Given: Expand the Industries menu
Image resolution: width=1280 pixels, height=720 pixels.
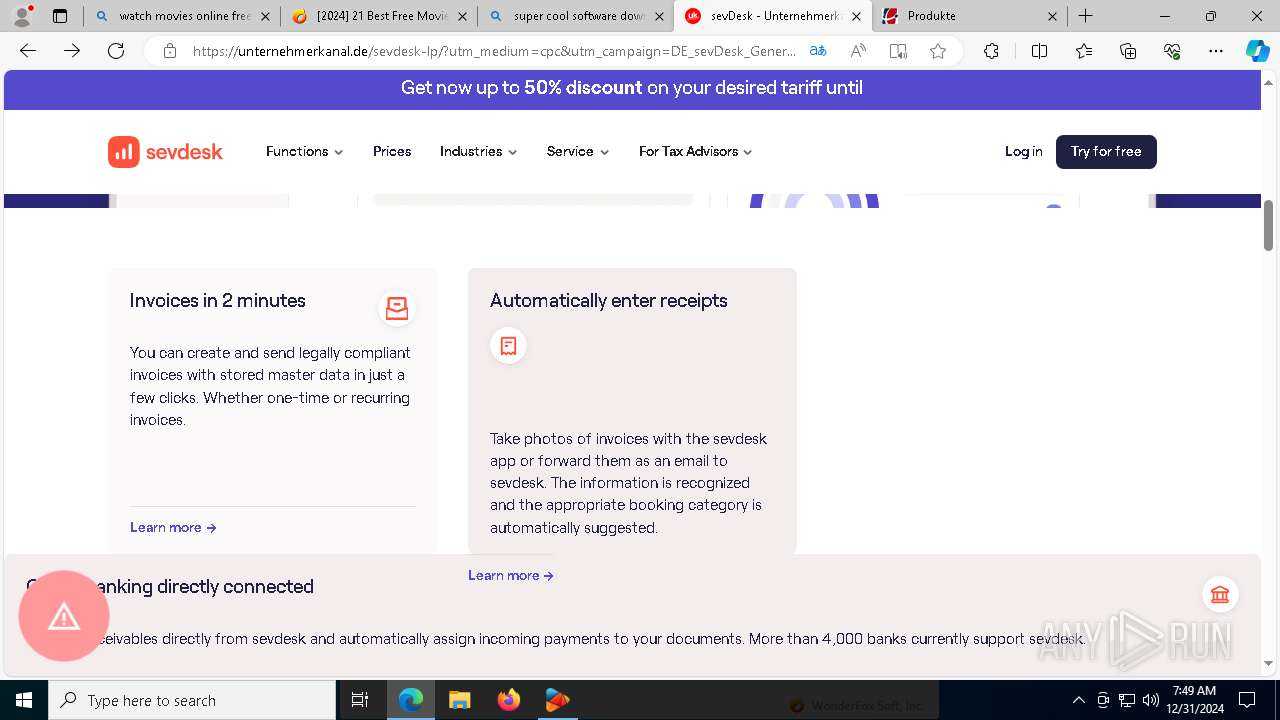Looking at the screenshot, I should pos(478,152).
